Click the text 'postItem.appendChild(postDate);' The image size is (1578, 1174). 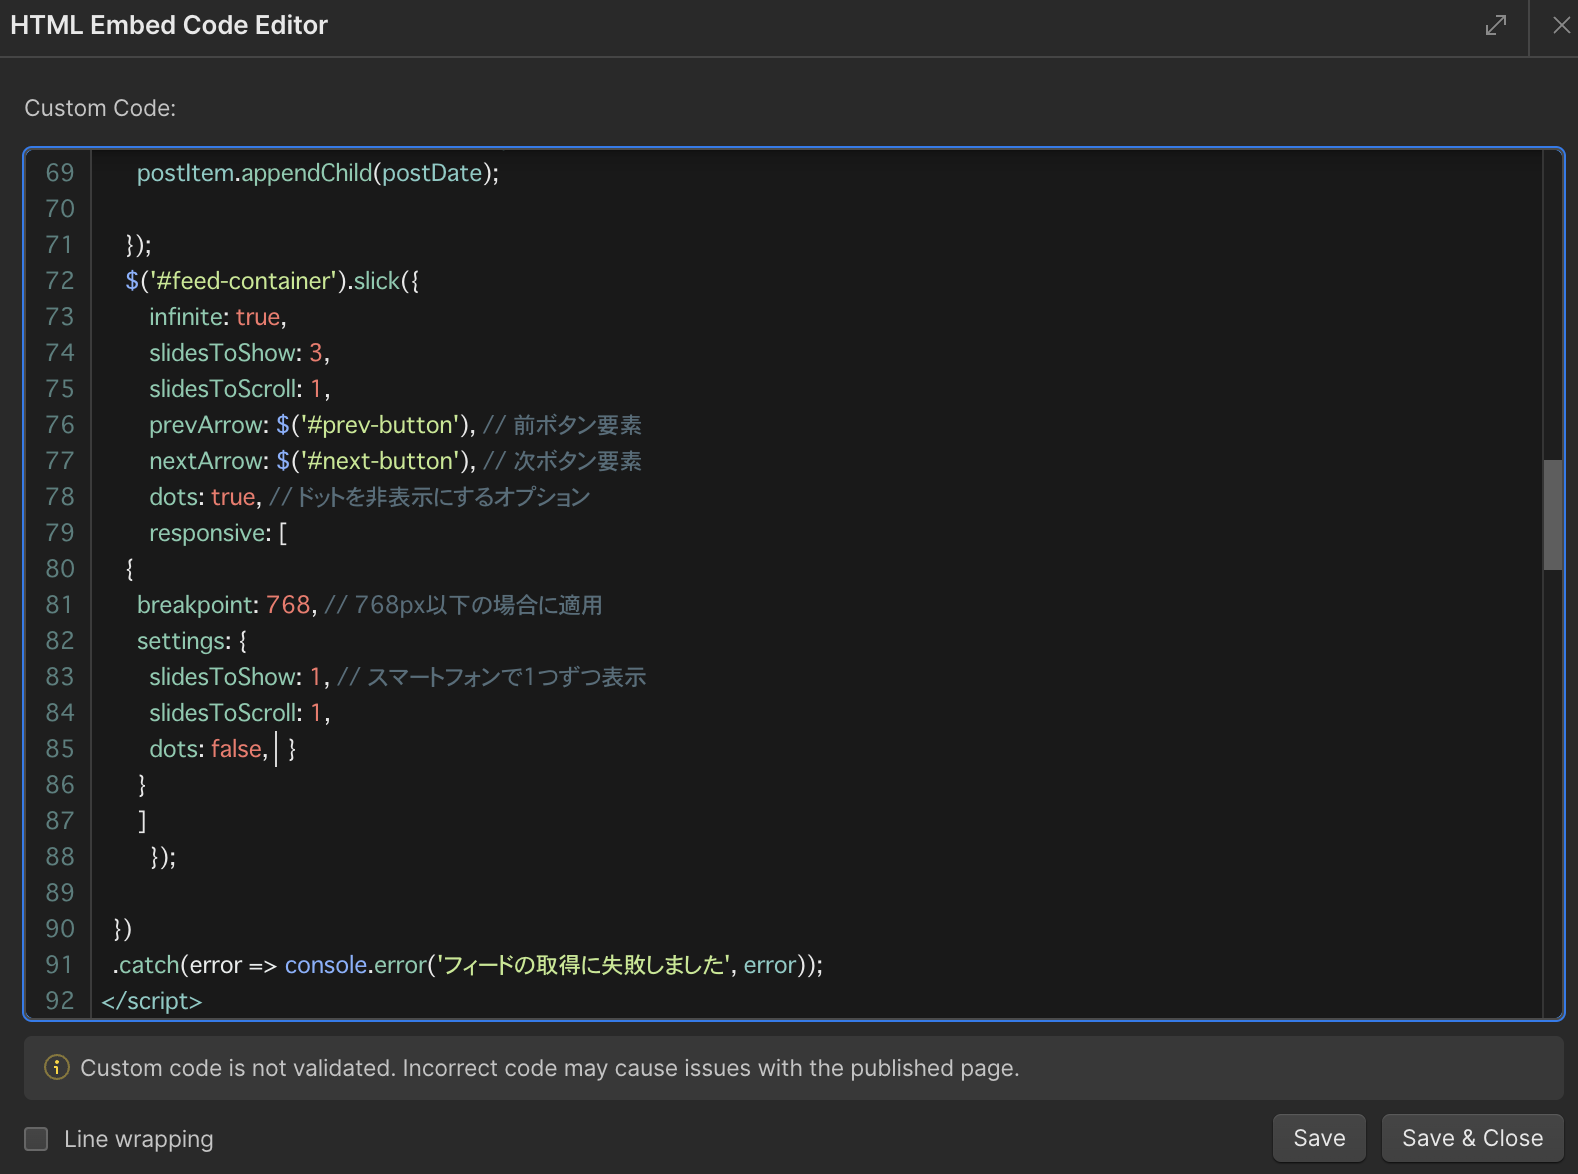318,173
